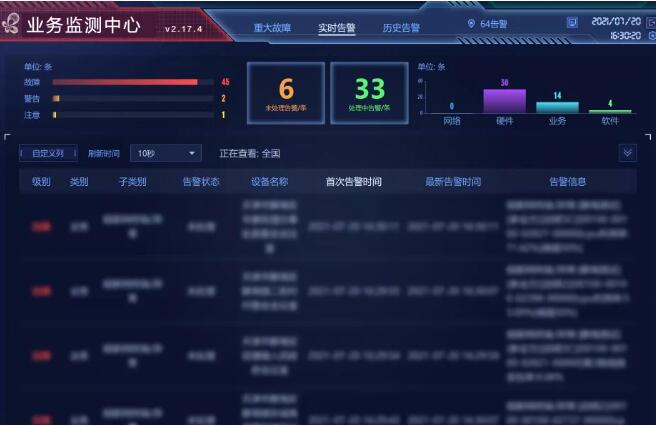Sort by 最新告警时间 column header
The width and height of the screenshot is (656, 426).
click(x=453, y=182)
